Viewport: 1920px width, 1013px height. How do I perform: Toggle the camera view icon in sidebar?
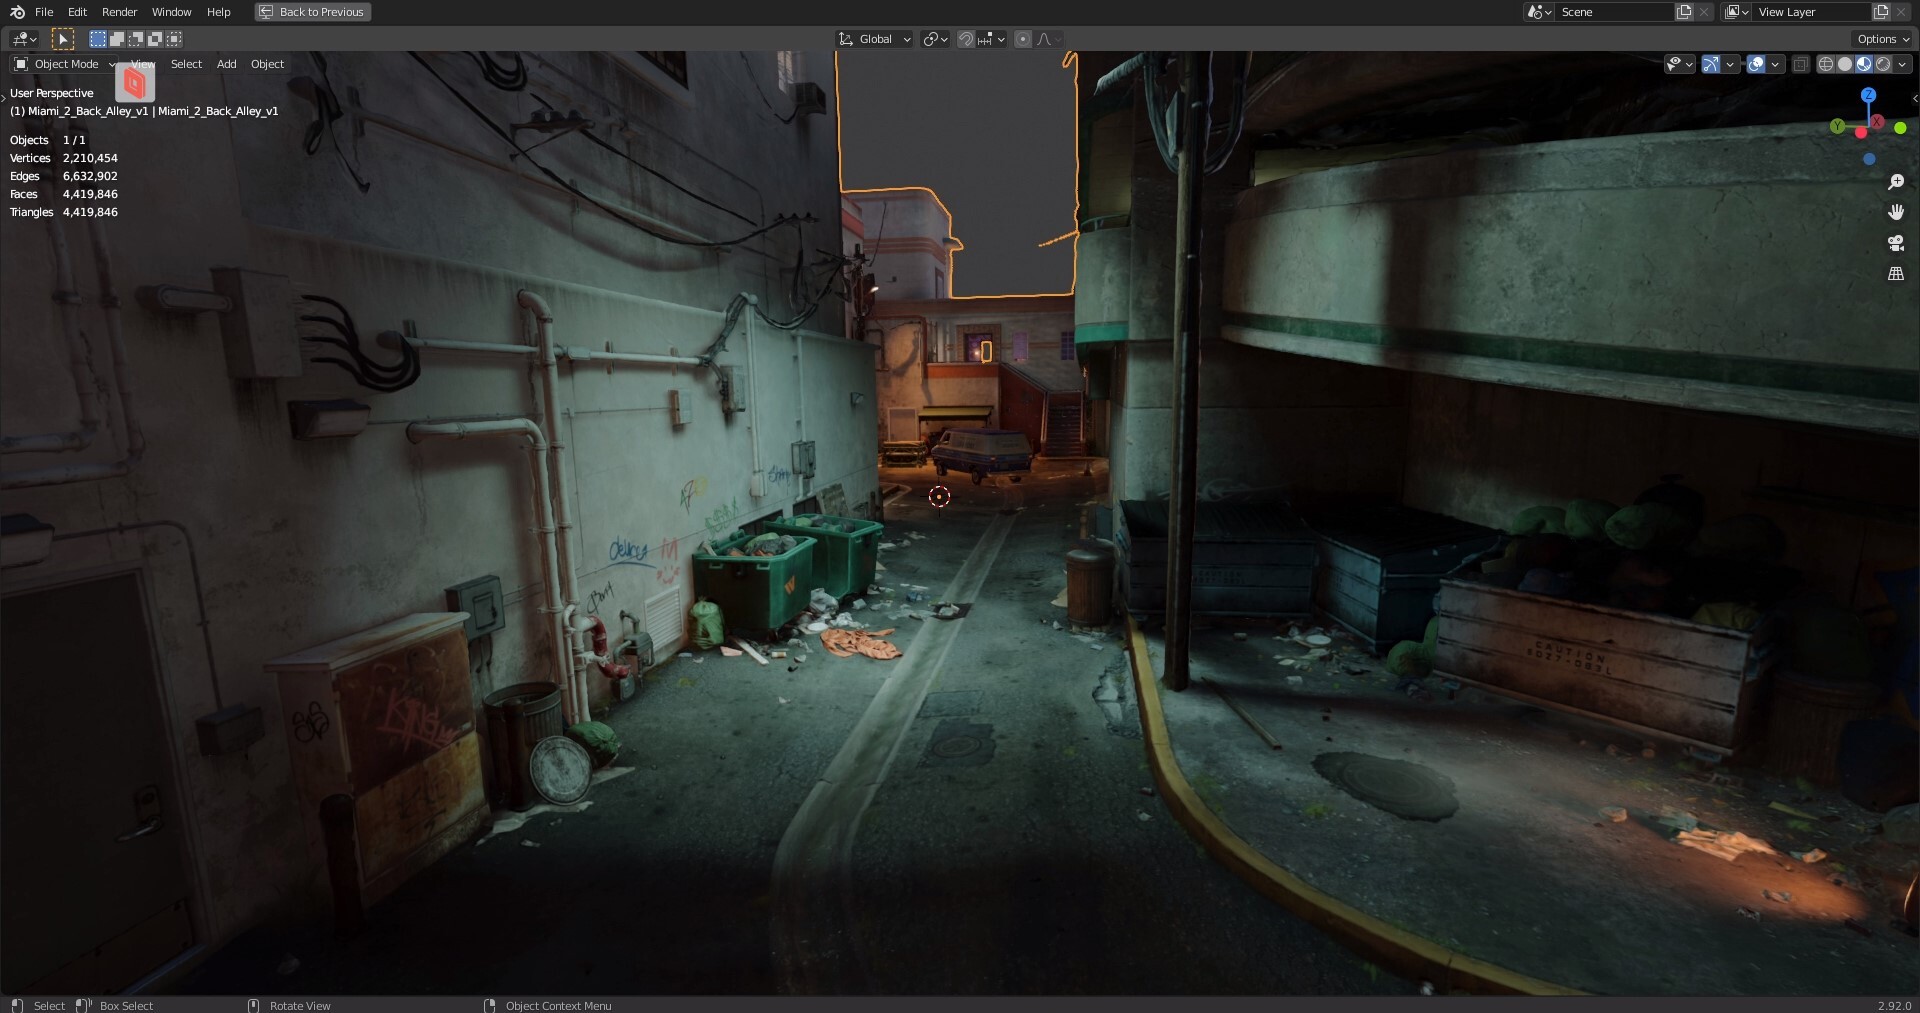click(1895, 243)
